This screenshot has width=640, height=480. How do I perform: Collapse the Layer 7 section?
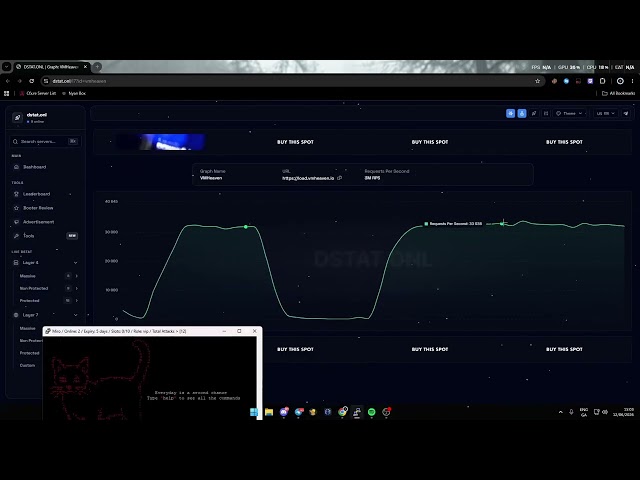click(76, 315)
